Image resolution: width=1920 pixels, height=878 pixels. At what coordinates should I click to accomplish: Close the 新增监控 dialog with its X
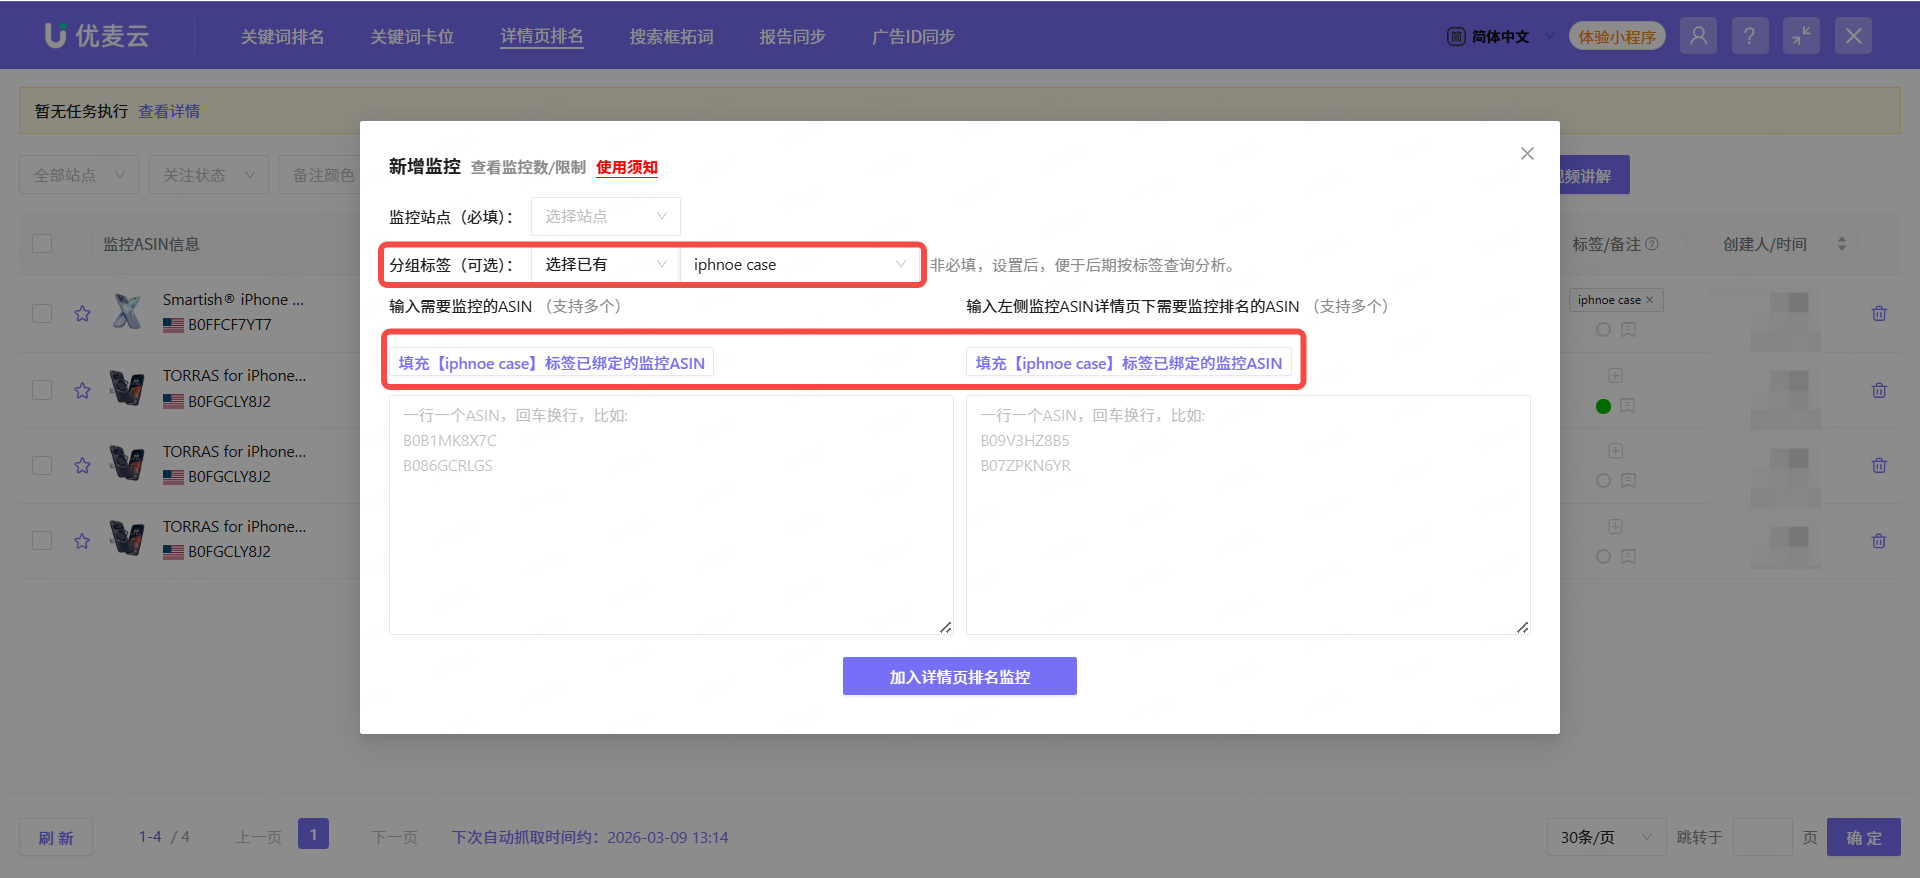pyautogui.click(x=1527, y=153)
